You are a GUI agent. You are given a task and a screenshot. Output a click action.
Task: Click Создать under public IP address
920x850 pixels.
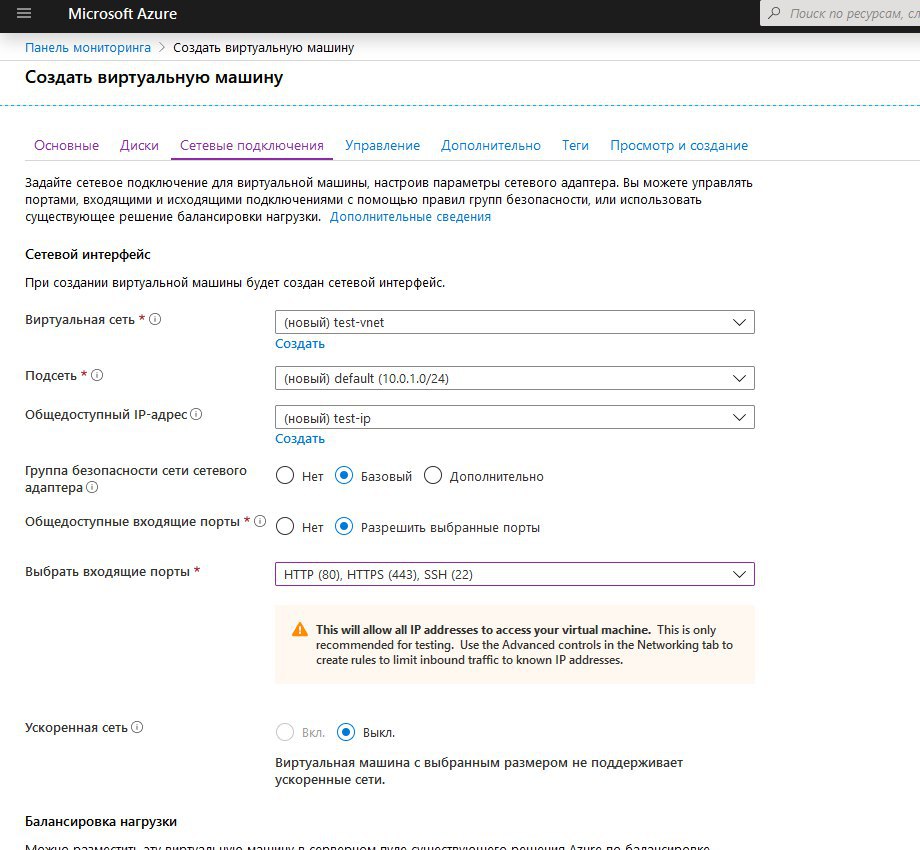[300, 439]
